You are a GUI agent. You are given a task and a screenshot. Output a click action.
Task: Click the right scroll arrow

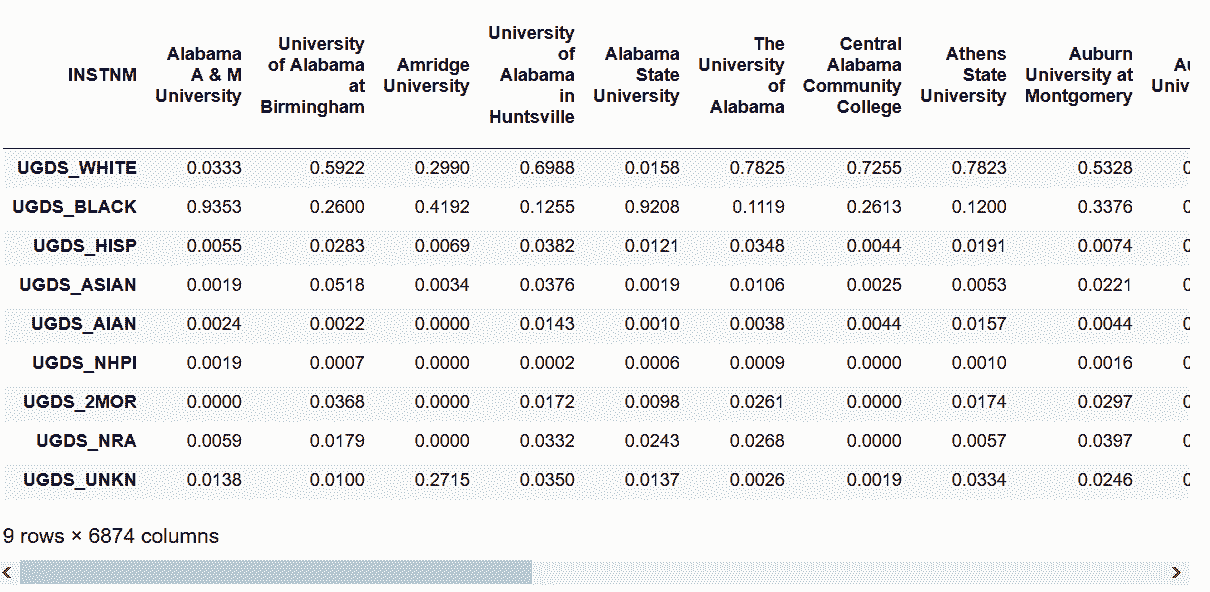pos(1176,572)
